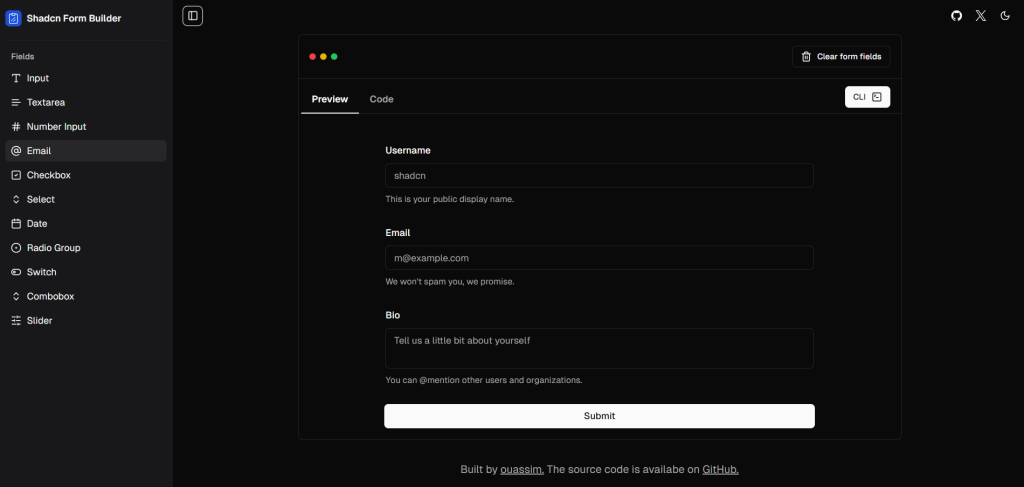
Task: Click the red window dot
Action: click(313, 57)
